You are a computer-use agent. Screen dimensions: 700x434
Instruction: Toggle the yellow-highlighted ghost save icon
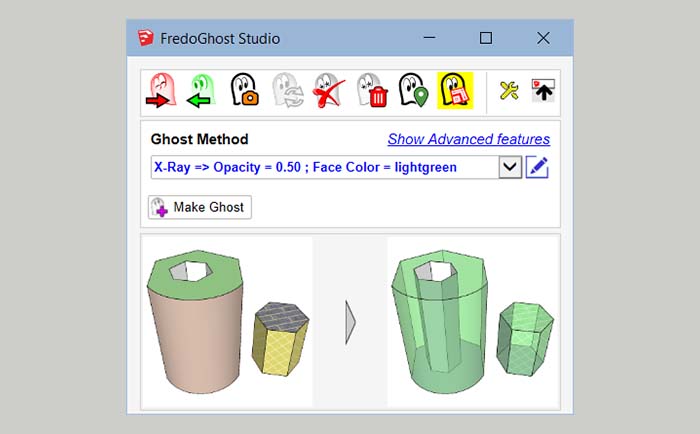click(x=454, y=91)
